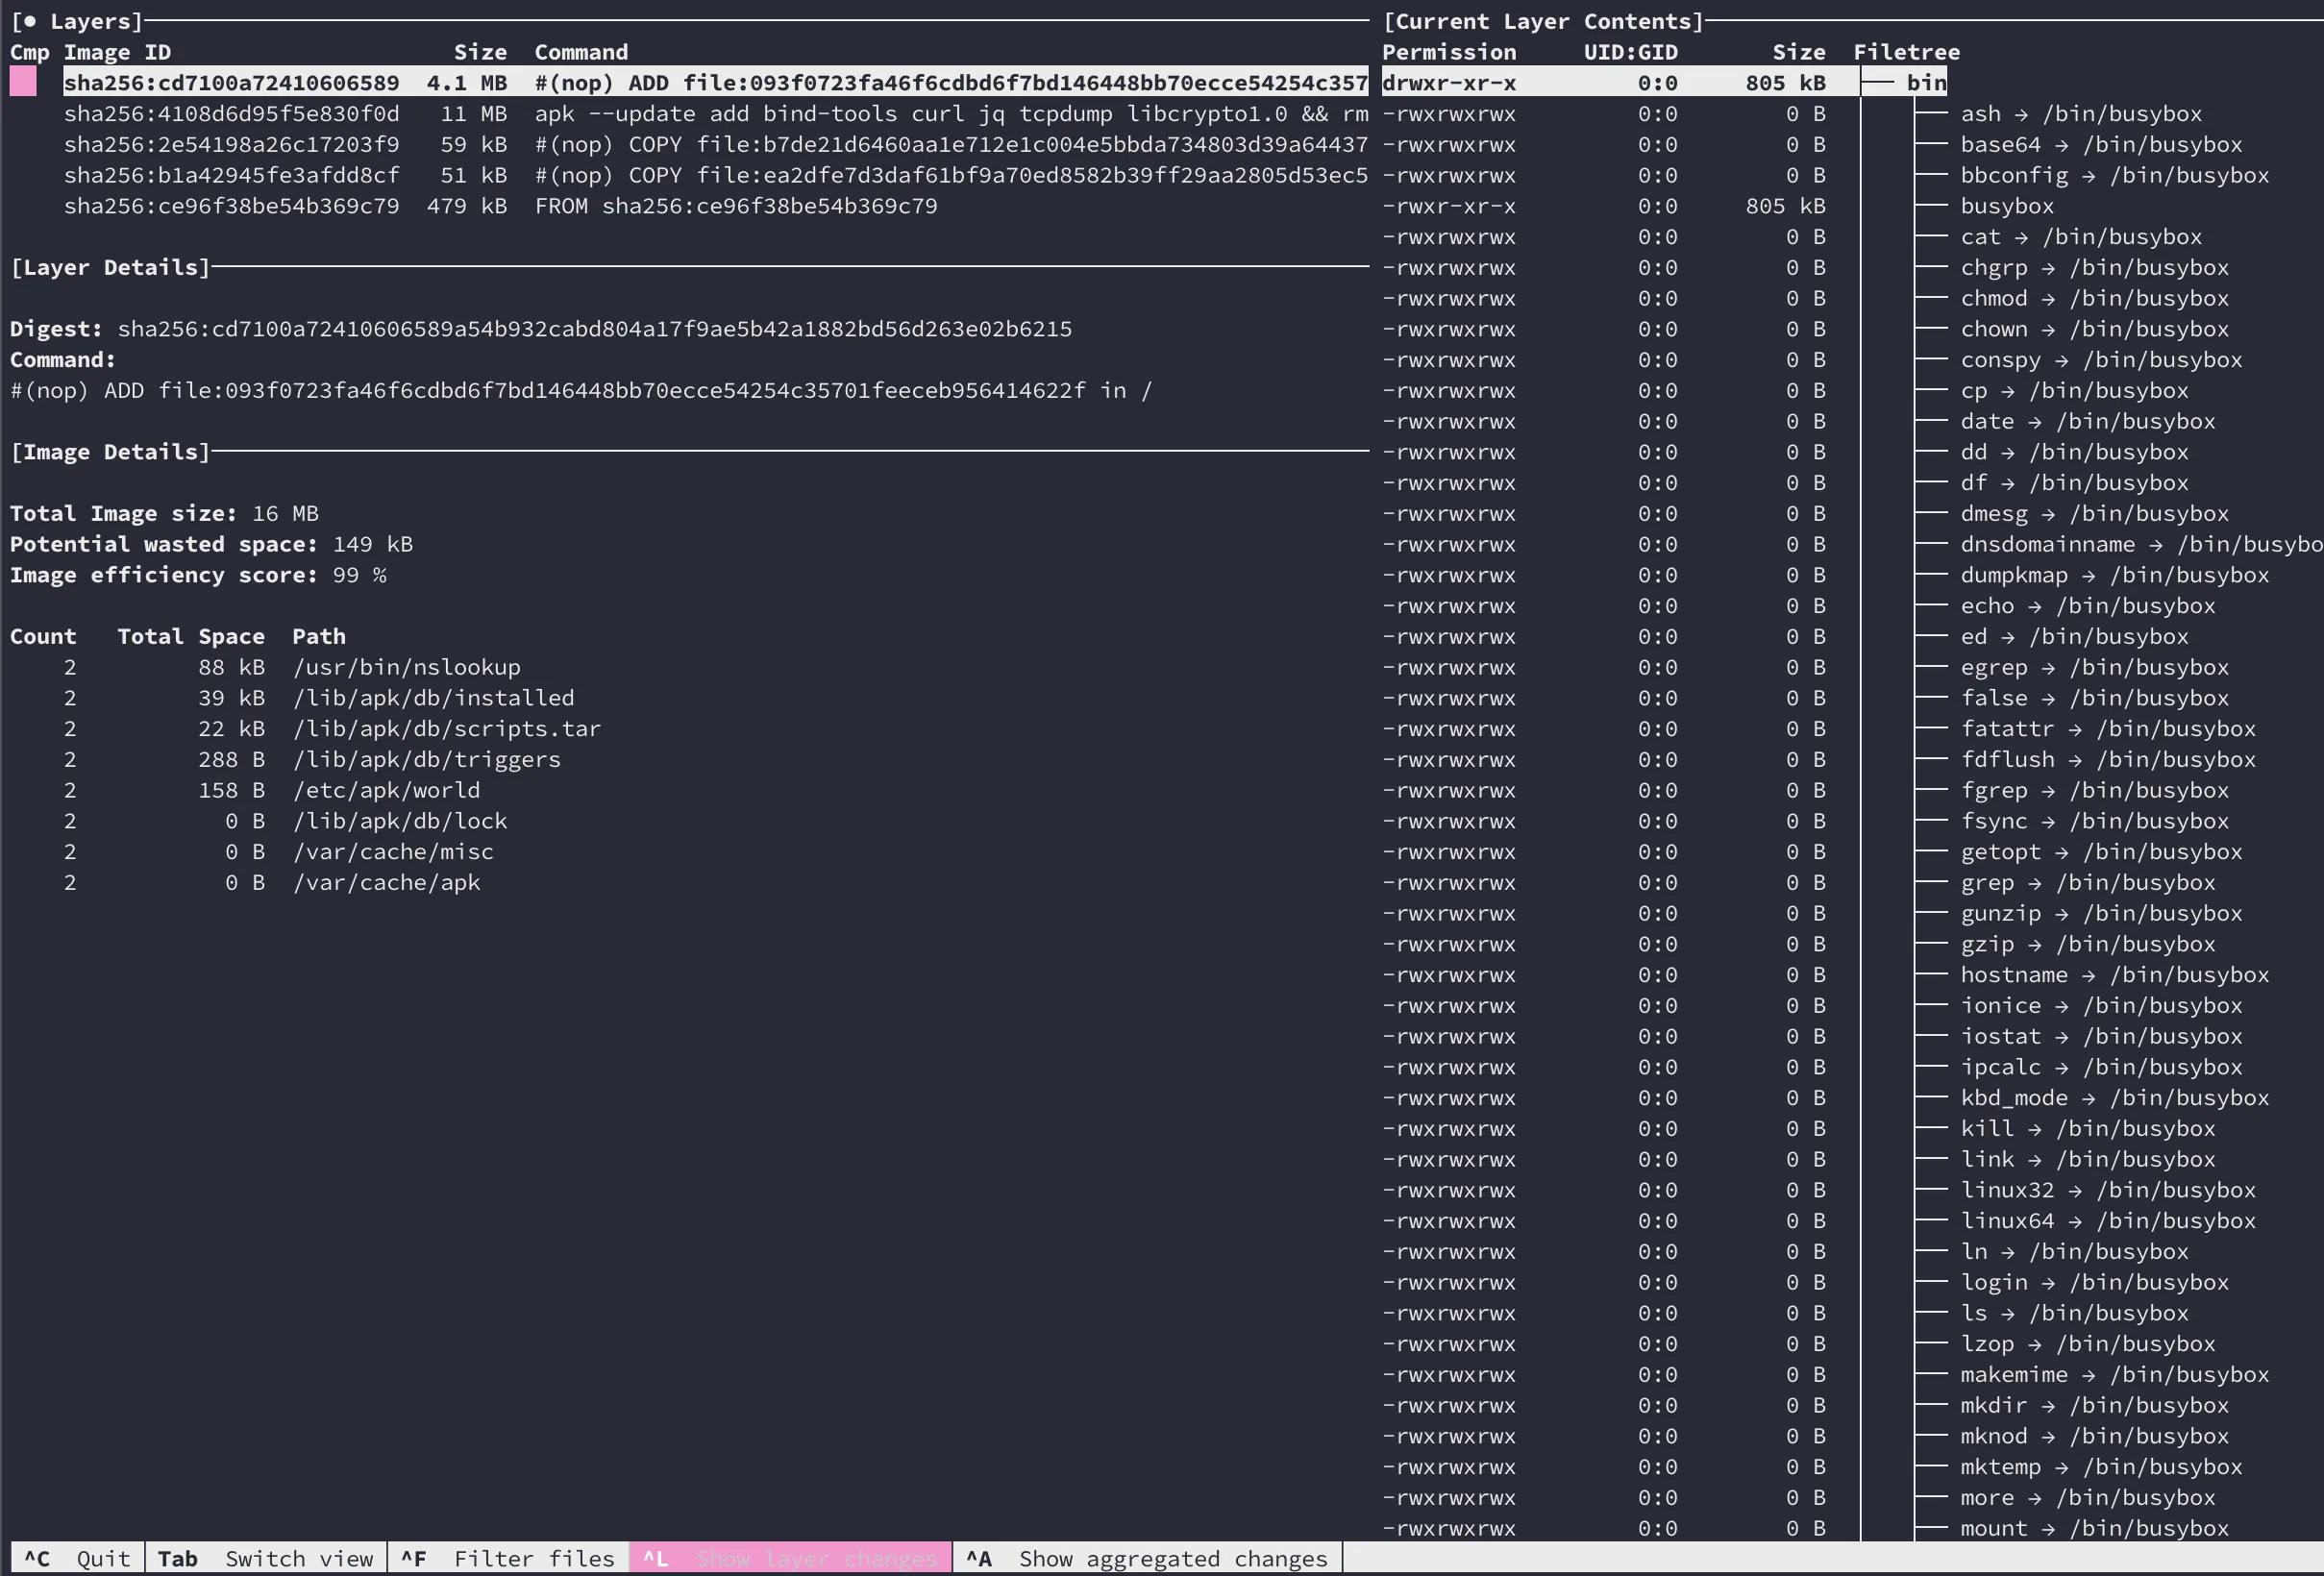Click Current Layer Contents pane title

tap(1542, 21)
